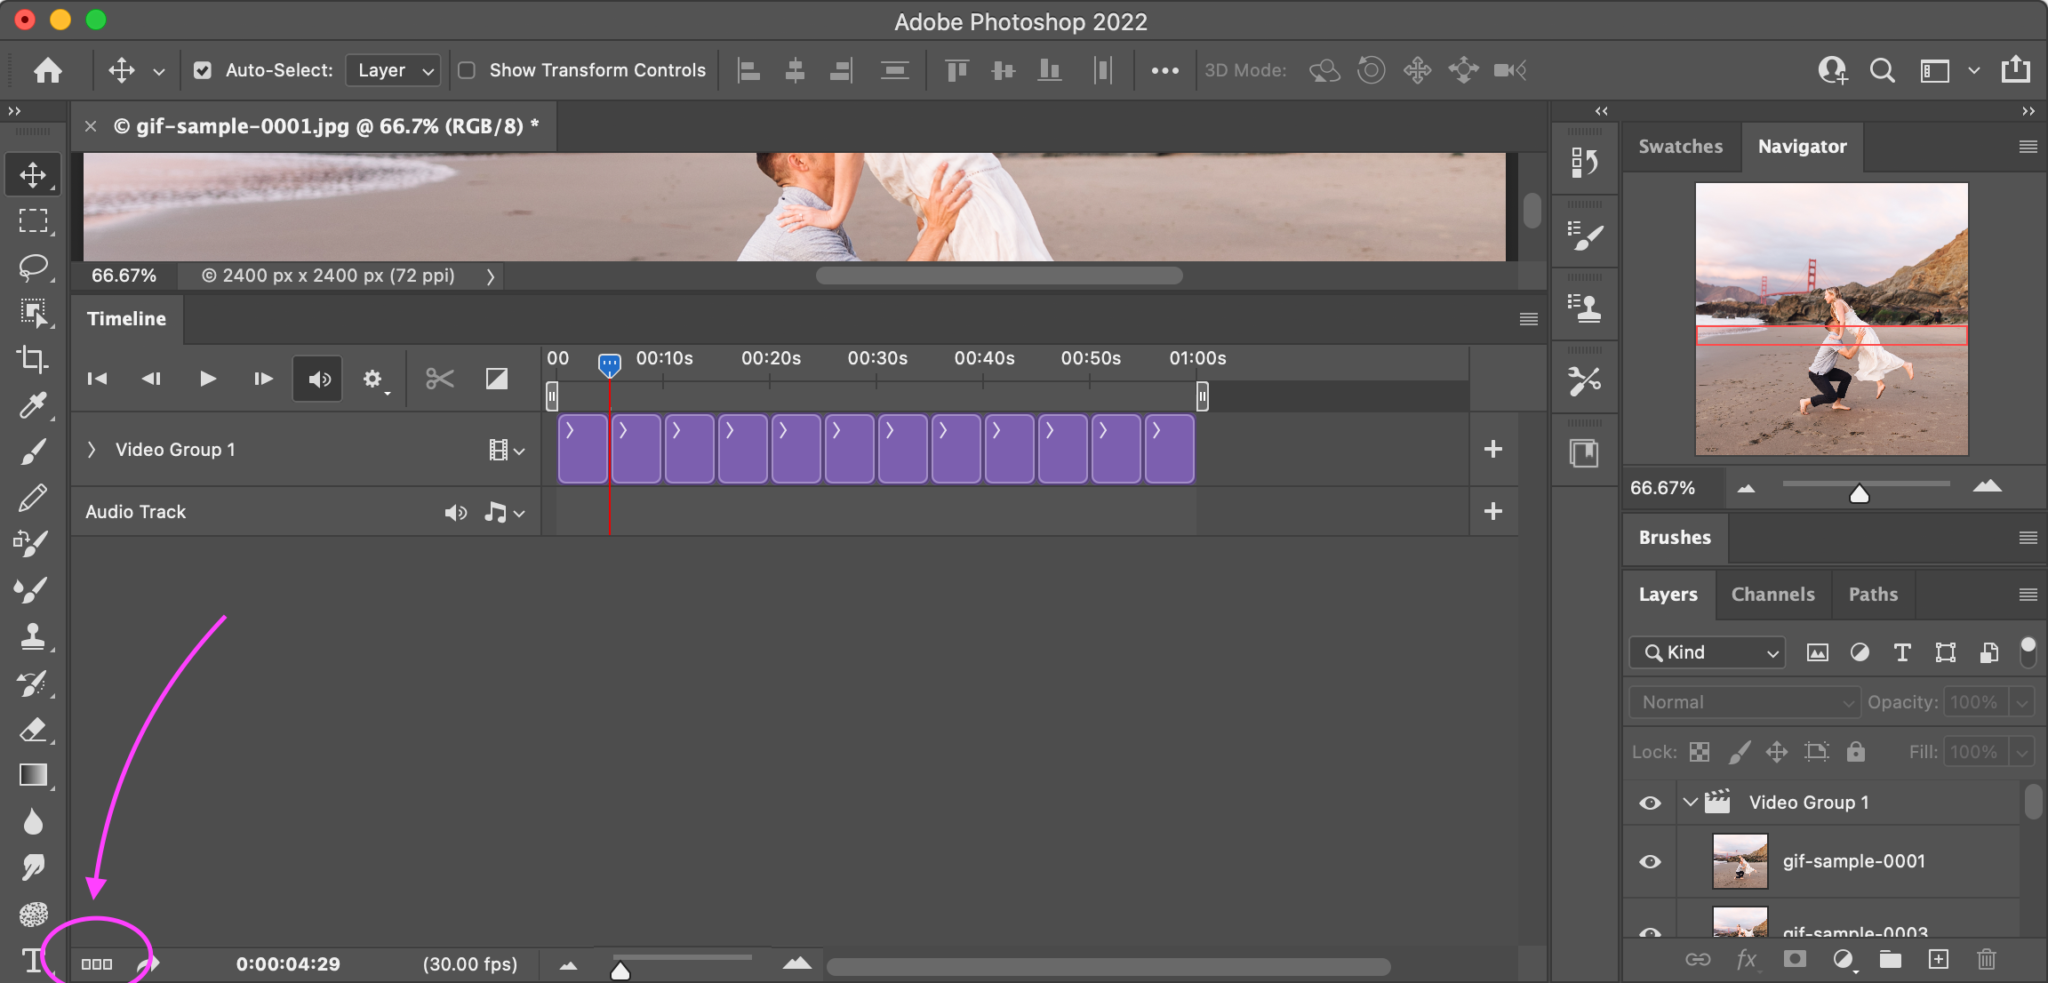Add media to Video Group 1 with plus button

pos(1493,449)
